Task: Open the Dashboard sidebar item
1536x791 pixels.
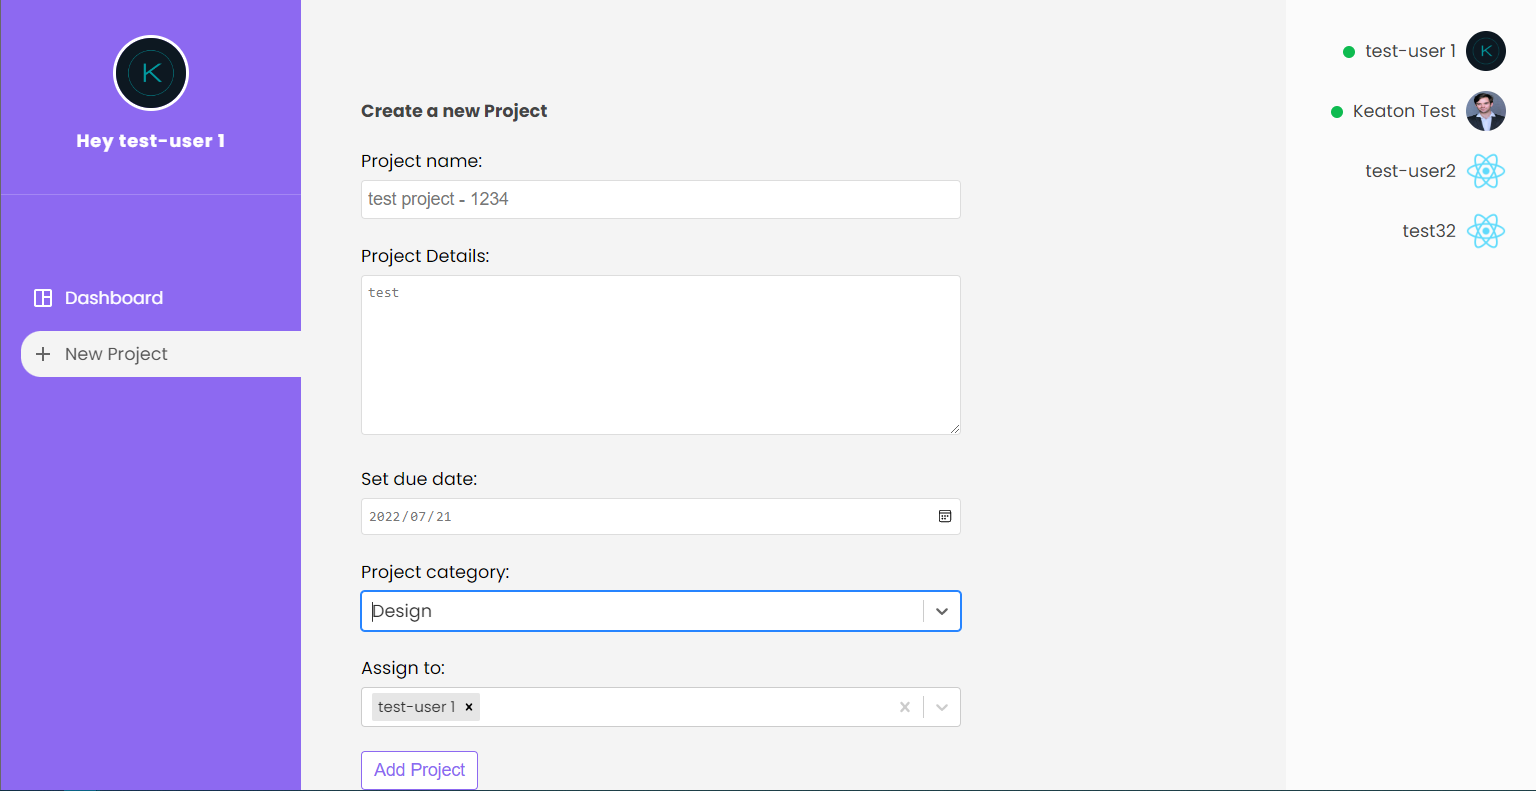Action: (113, 297)
